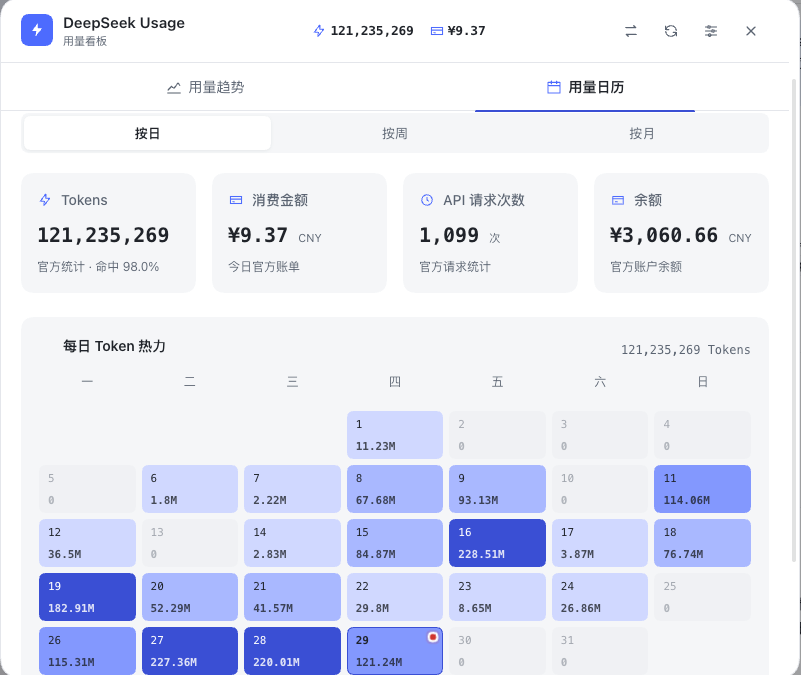The height and width of the screenshot is (675, 801).
Task: Click the 121,235,269 Tokens heatmap total
Action: [686, 350]
